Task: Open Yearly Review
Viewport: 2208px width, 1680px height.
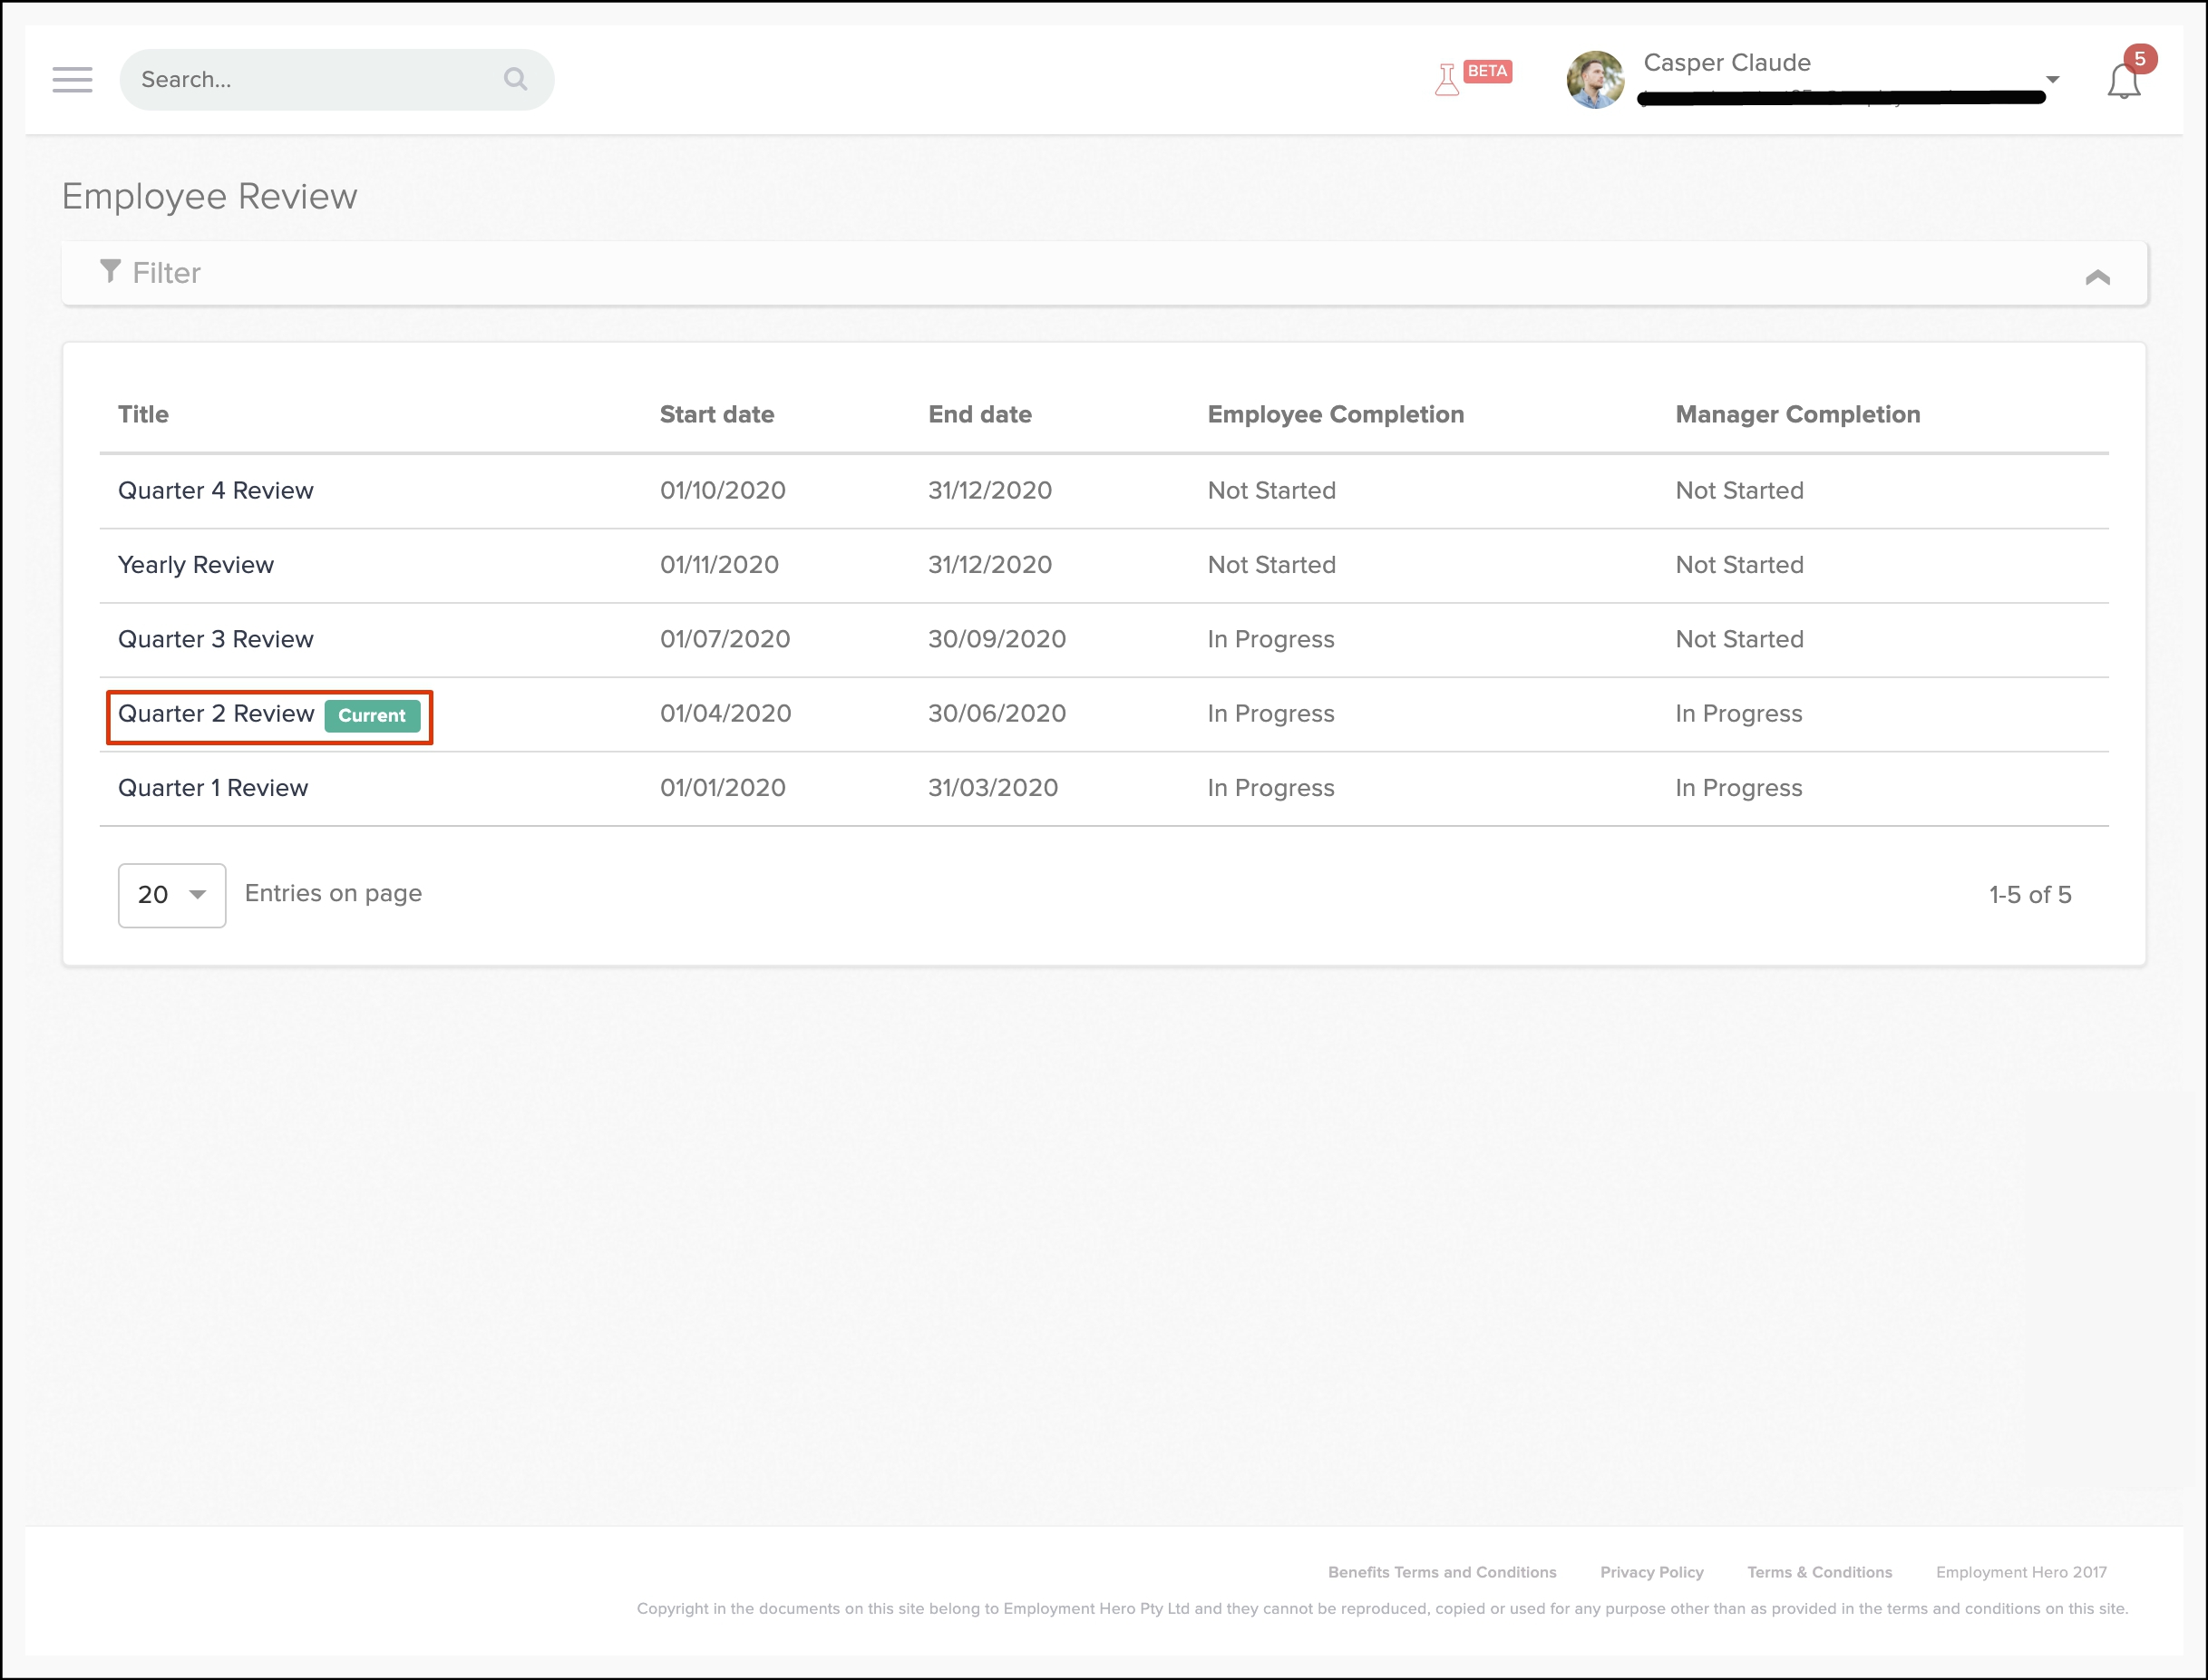Action: [196, 565]
